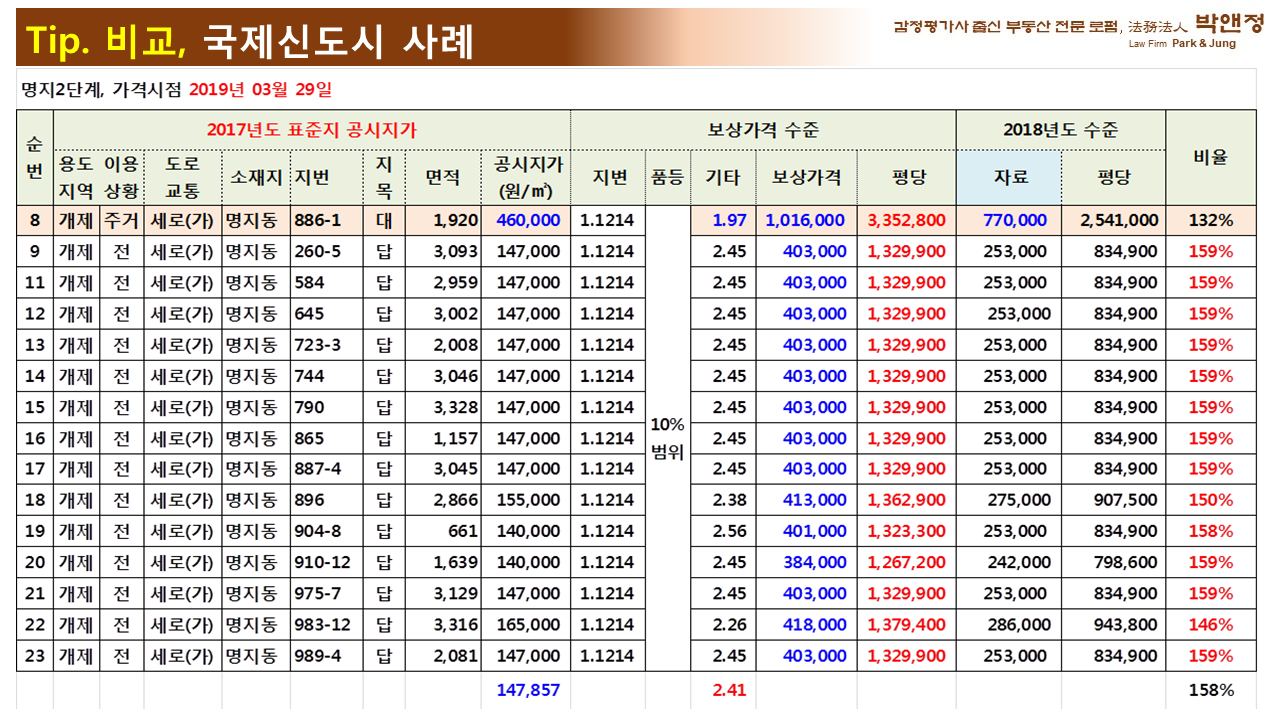
Task: Click the 보상가격 수준 column group header
Action: pyautogui.click(x=762, y=129)
